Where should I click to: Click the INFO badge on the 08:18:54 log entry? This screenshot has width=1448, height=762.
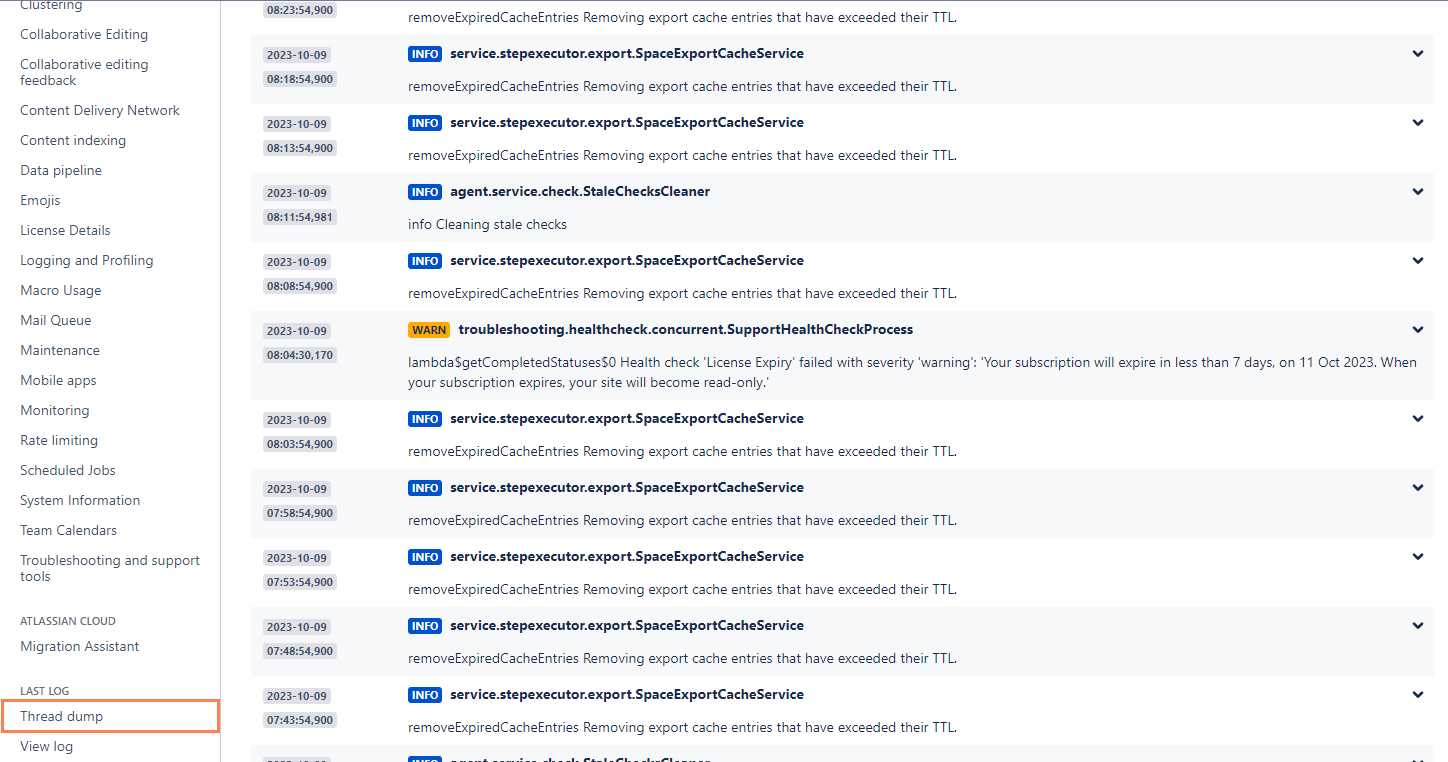(424, 53)
